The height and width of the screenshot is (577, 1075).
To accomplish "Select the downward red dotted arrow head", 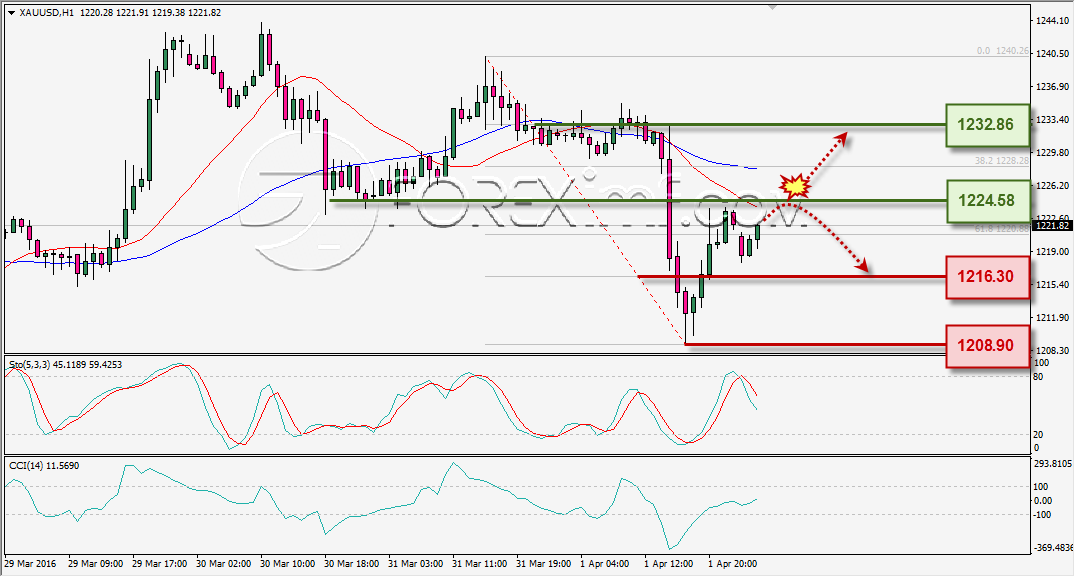I will [x=861, y=266].
